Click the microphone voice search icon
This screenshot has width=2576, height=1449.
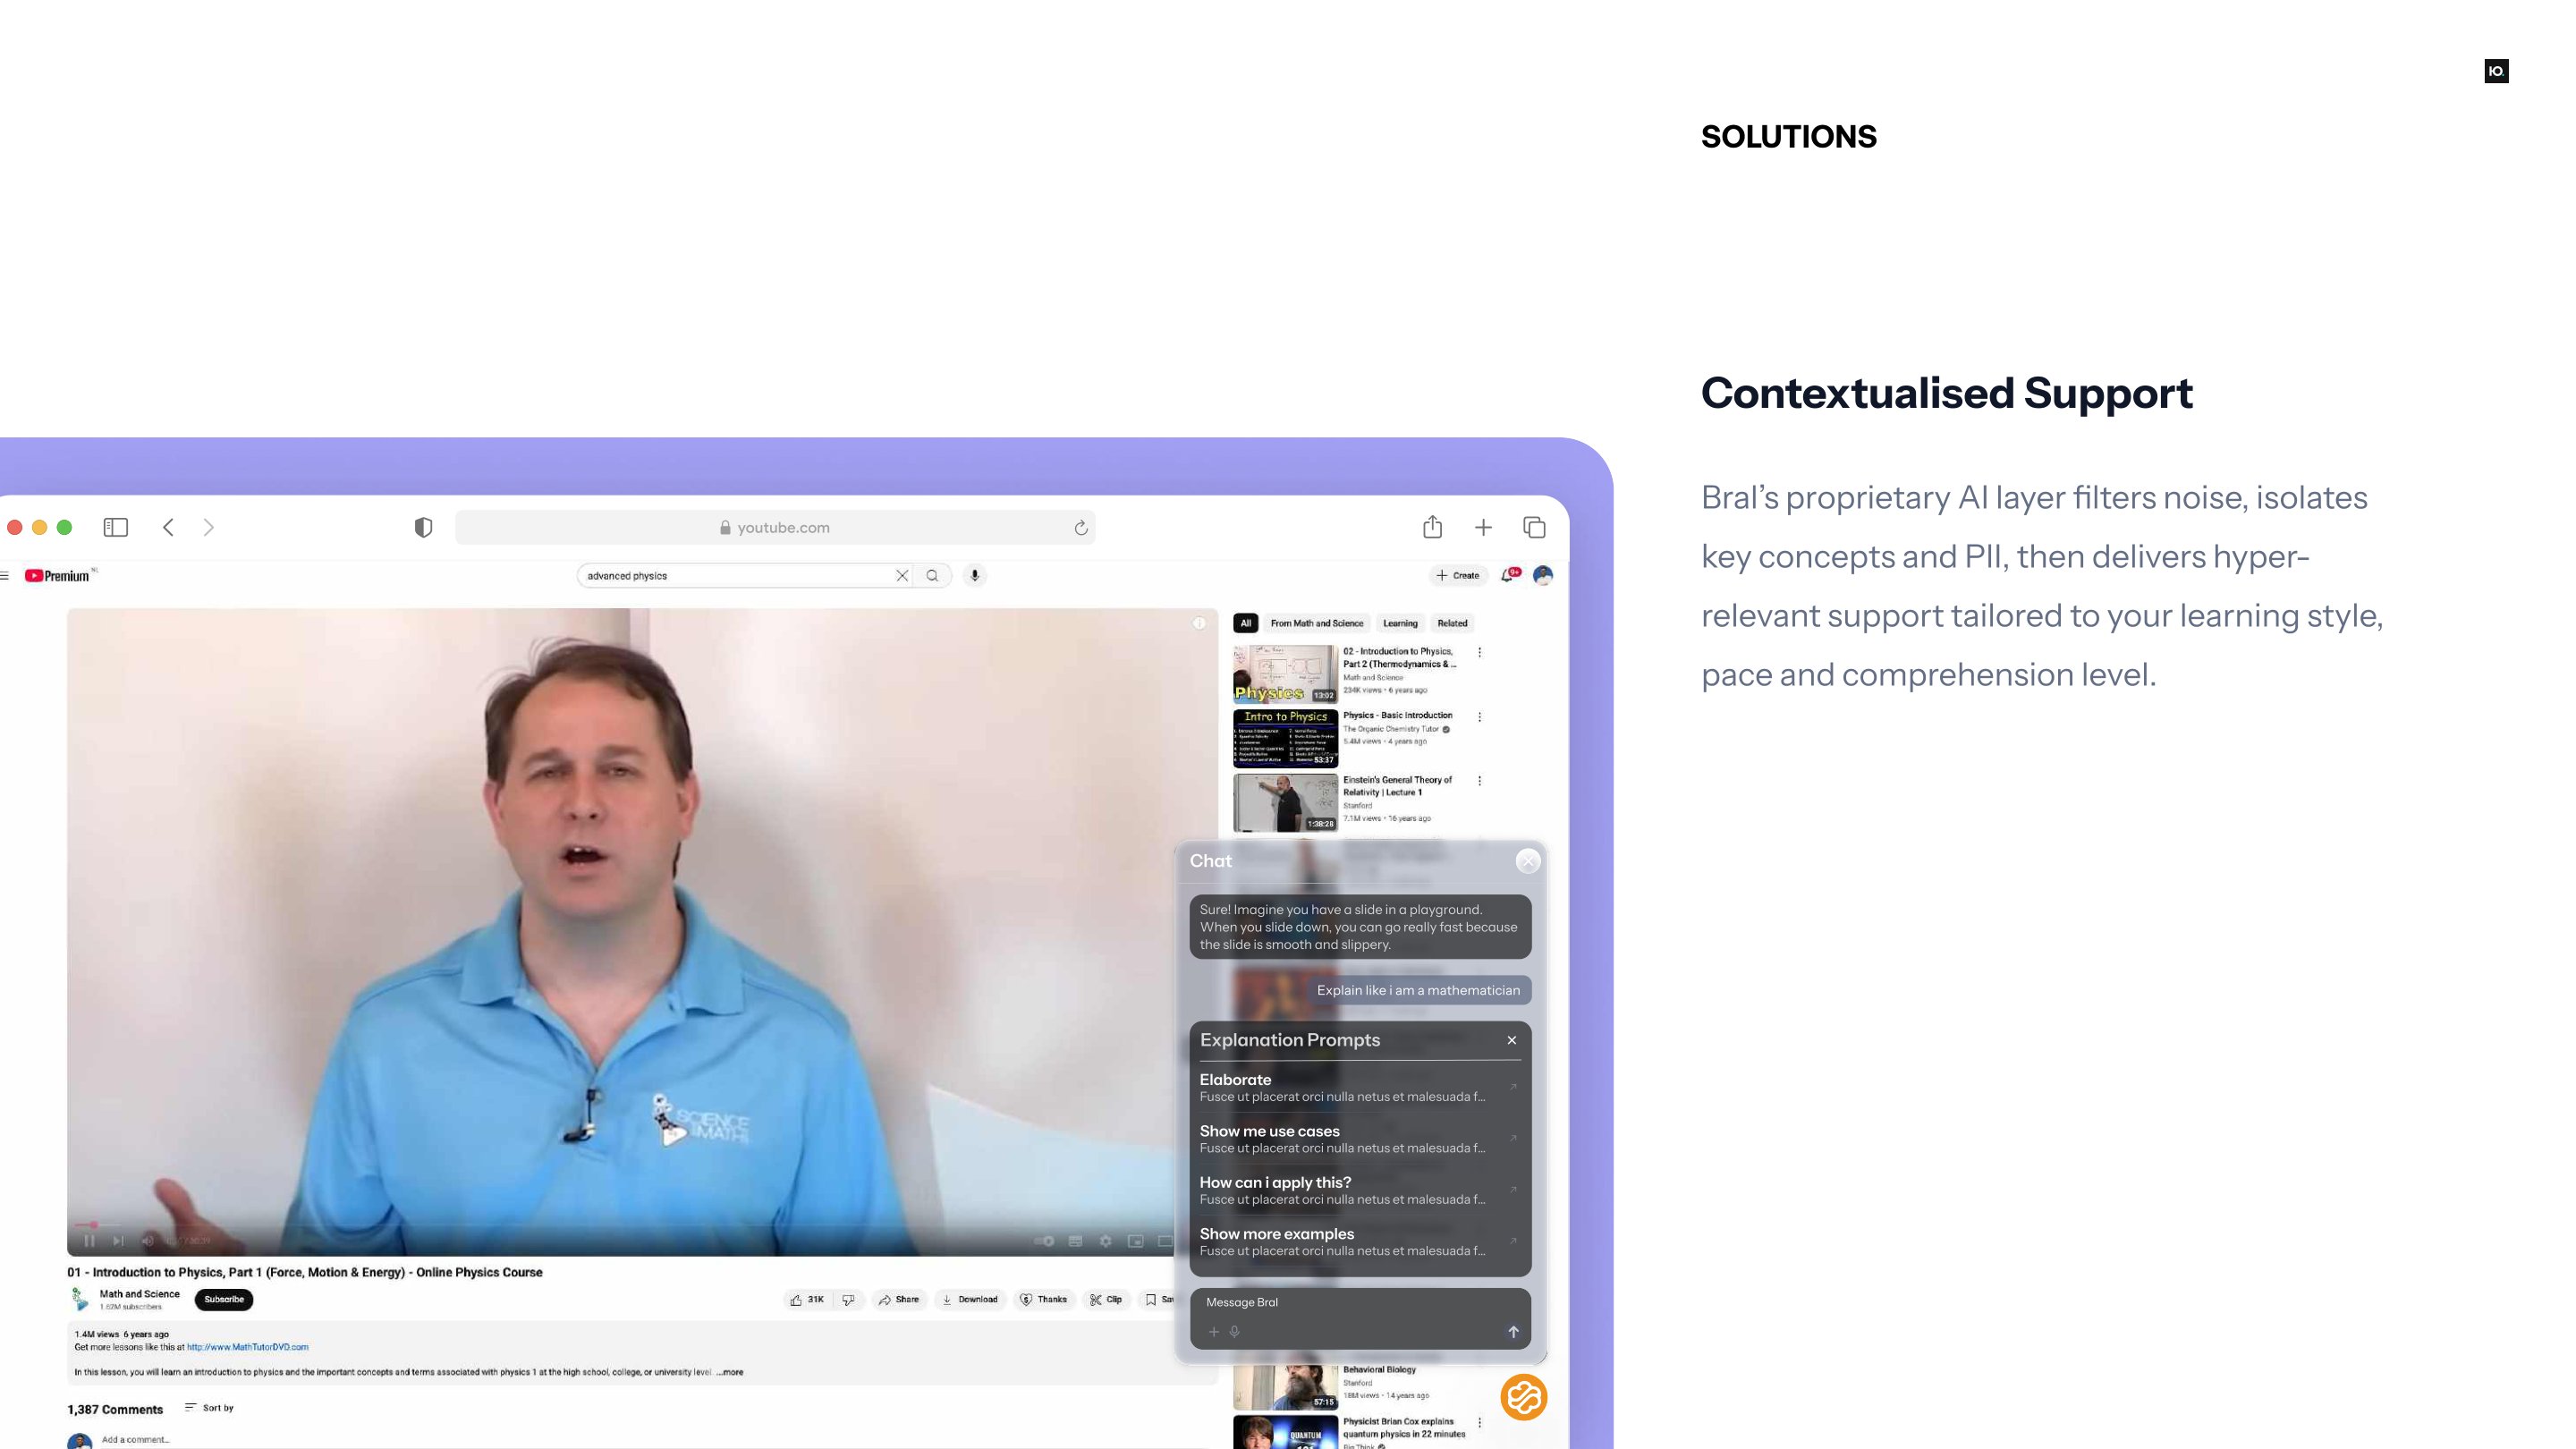pos(975,575)
